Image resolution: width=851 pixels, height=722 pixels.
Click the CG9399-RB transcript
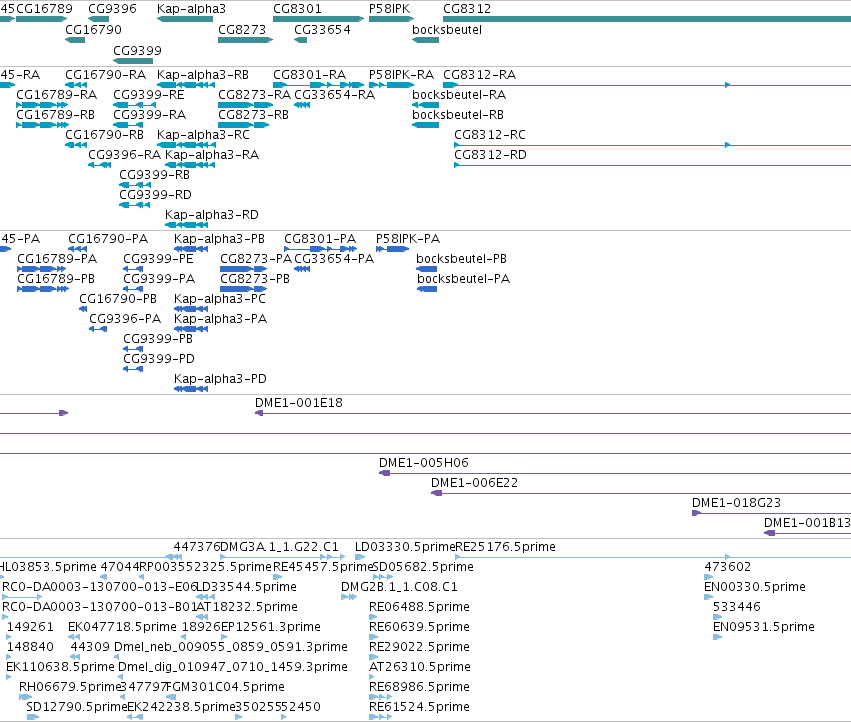[x=135, y=185]
